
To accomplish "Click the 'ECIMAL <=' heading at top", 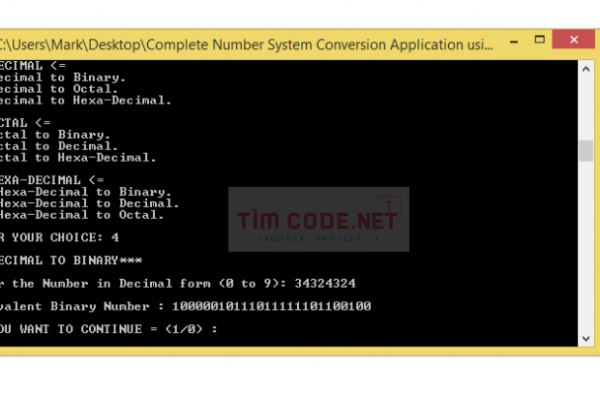I will pyautogui.click(x=33, y=66).
